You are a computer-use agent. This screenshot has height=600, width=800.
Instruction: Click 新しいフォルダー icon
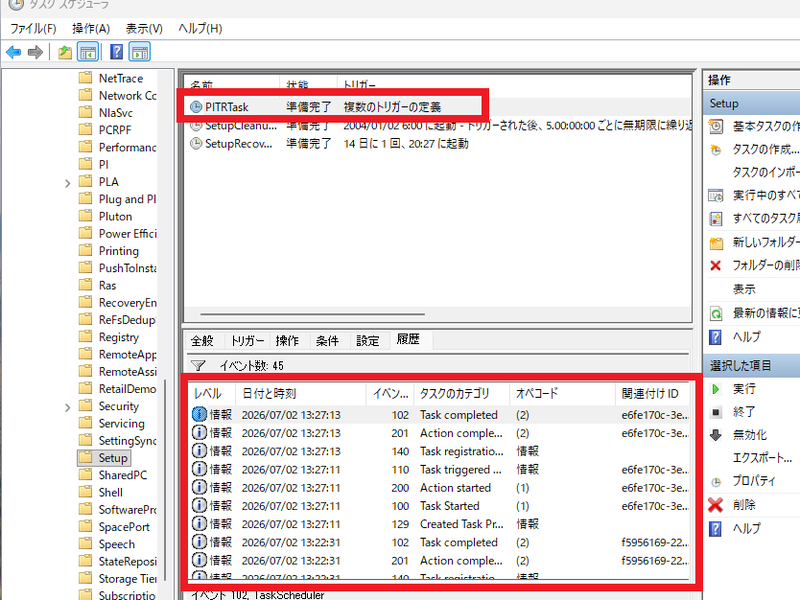tap(716, 242)
